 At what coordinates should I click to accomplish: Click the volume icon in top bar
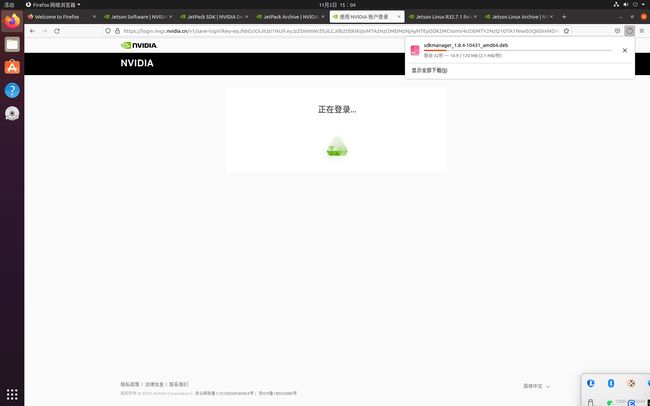coord(626,5)
